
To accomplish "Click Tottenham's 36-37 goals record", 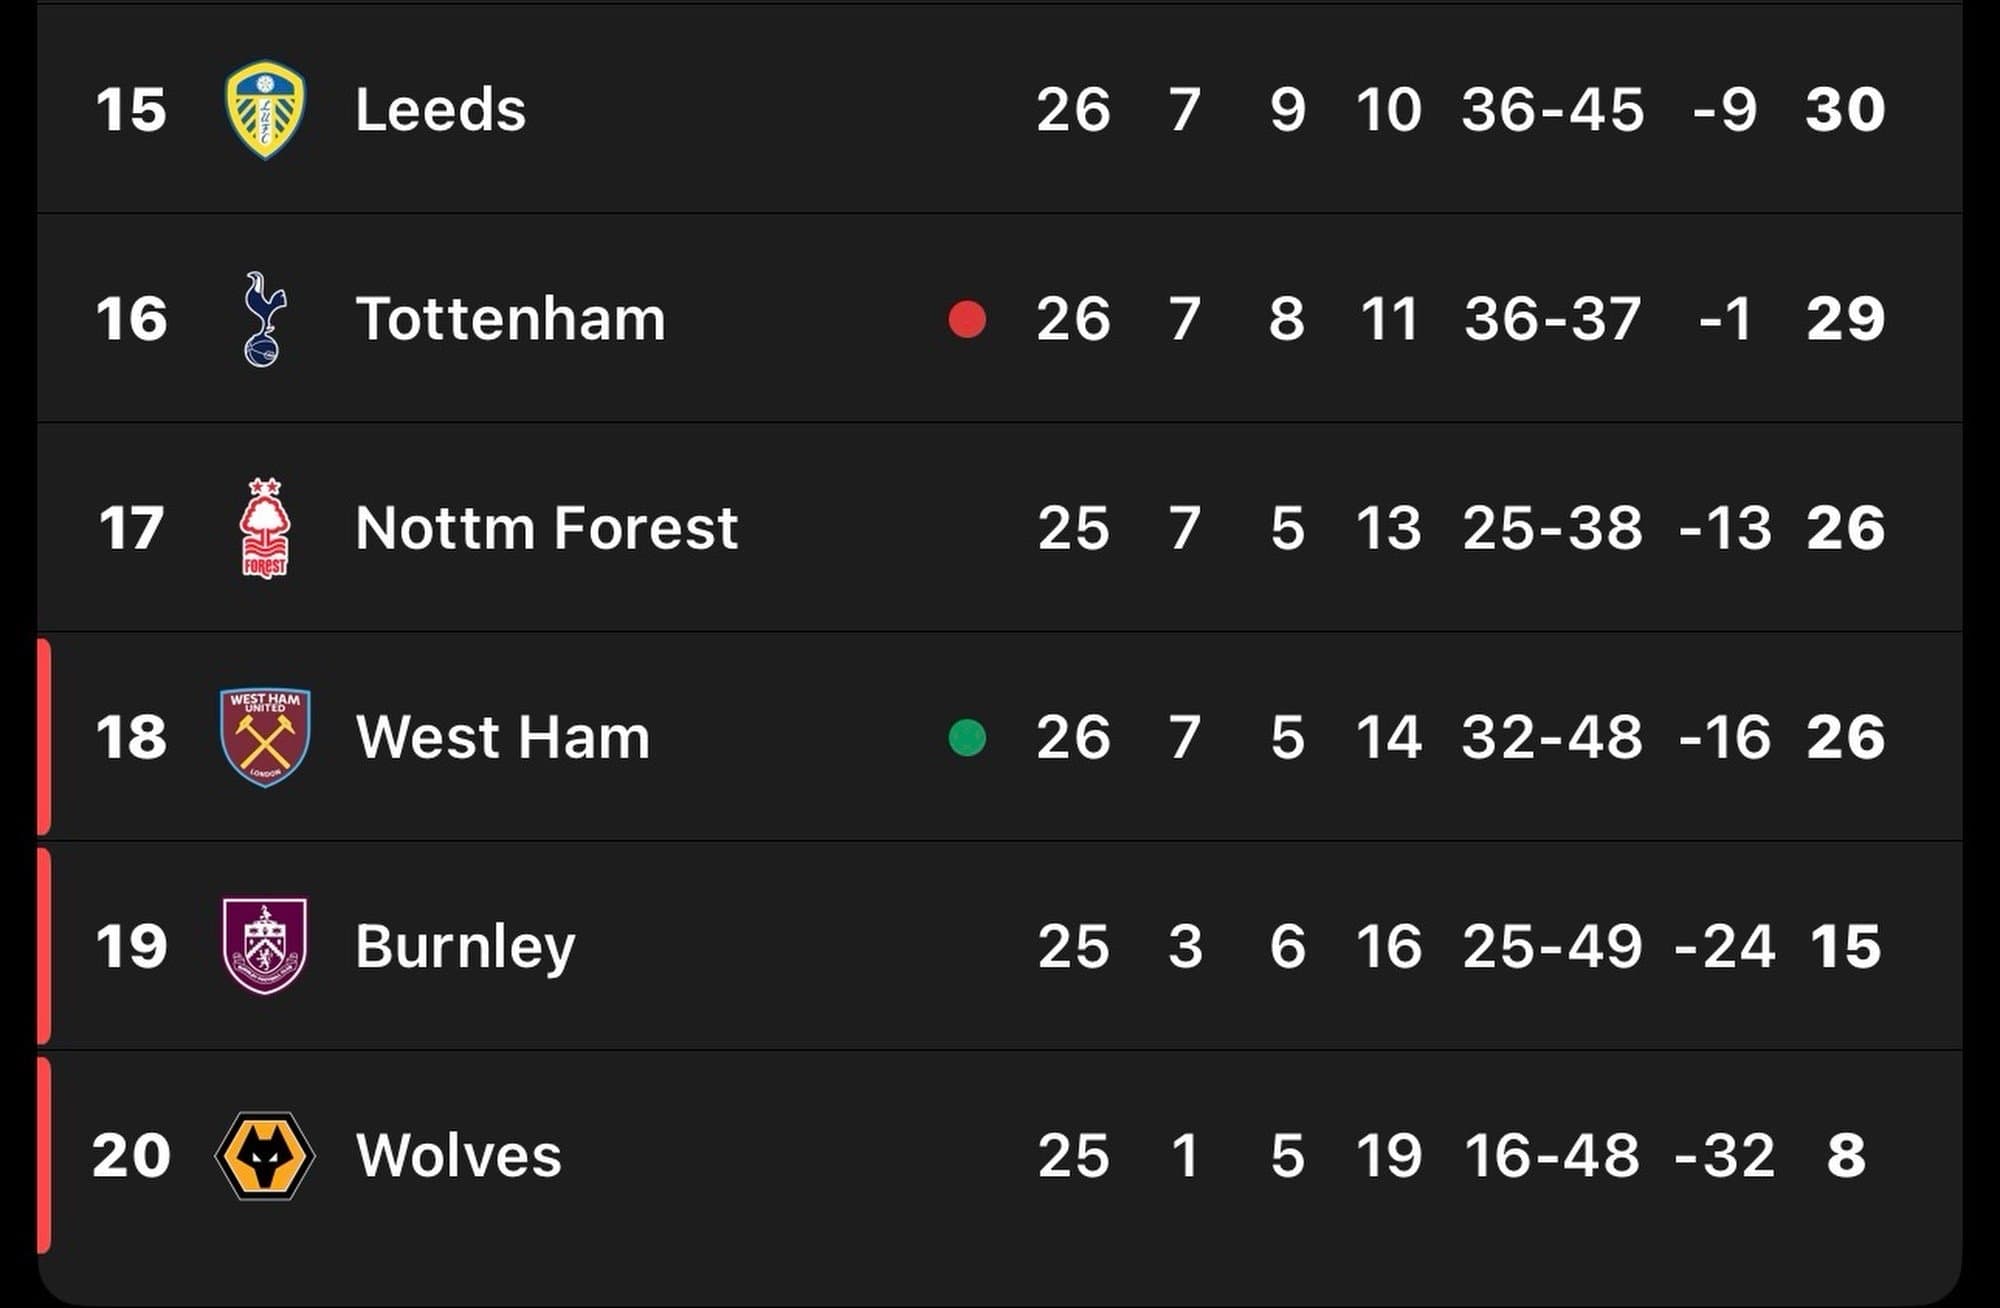I will tap(1552, 319).
